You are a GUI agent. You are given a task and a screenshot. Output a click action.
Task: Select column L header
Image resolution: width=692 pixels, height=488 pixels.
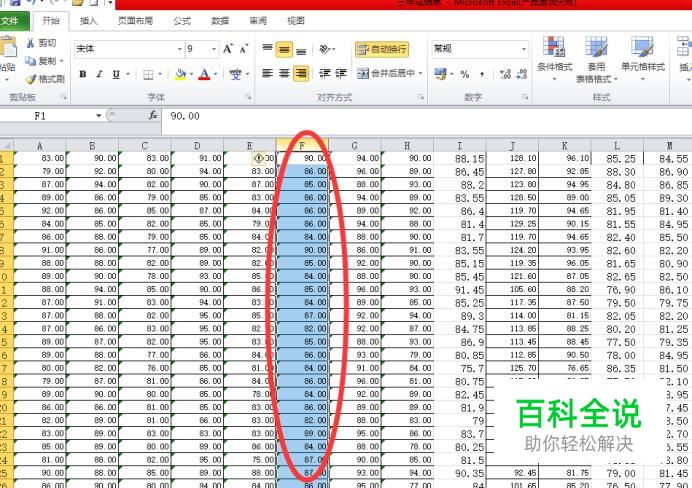[x=617, y=146]
